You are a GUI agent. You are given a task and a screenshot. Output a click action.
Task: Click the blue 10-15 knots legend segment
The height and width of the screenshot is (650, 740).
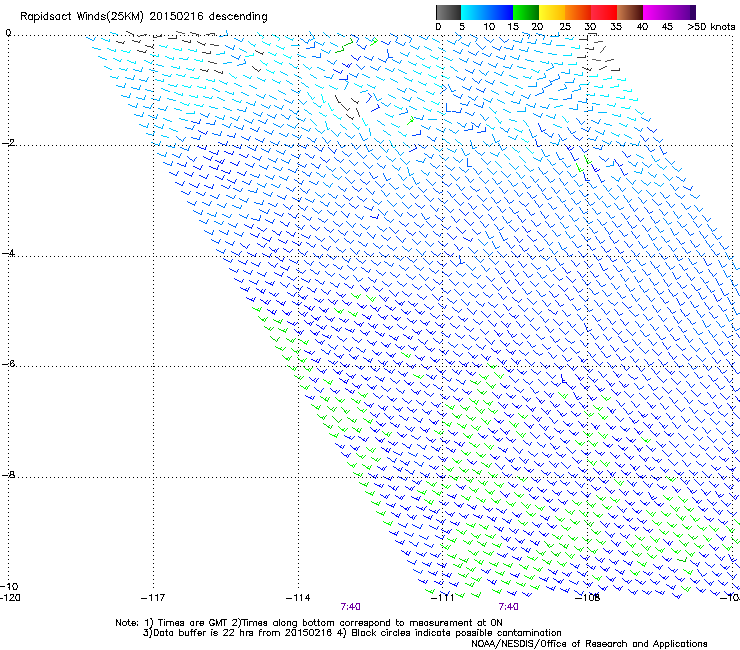pos(500,12)
